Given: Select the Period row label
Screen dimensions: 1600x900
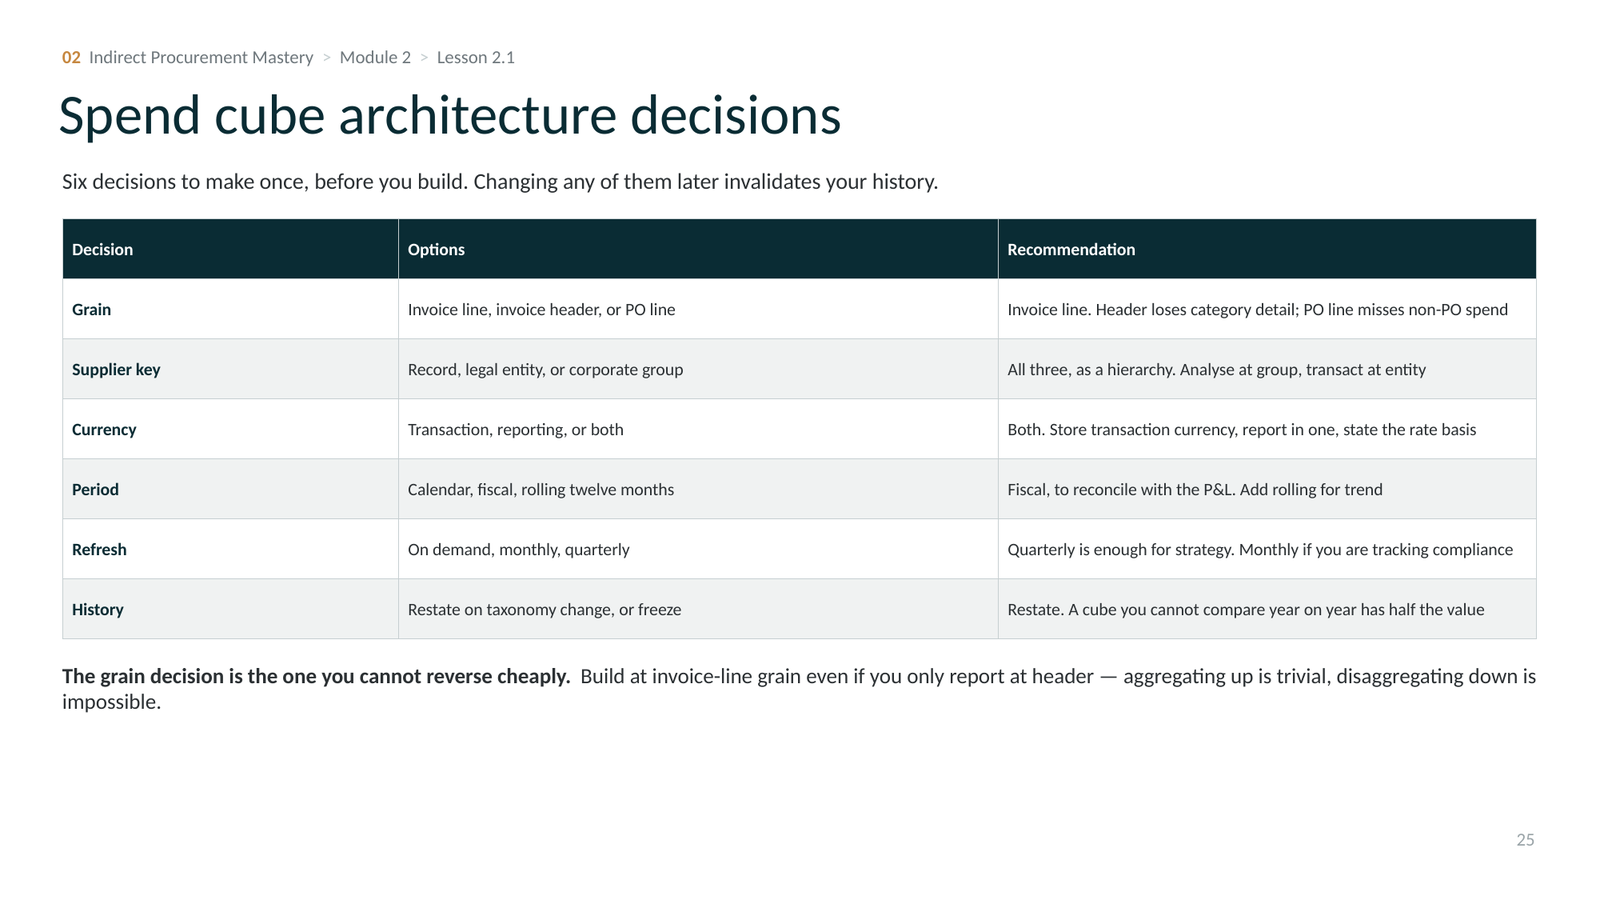Looking at the screenshot, I should coord(95,489).
